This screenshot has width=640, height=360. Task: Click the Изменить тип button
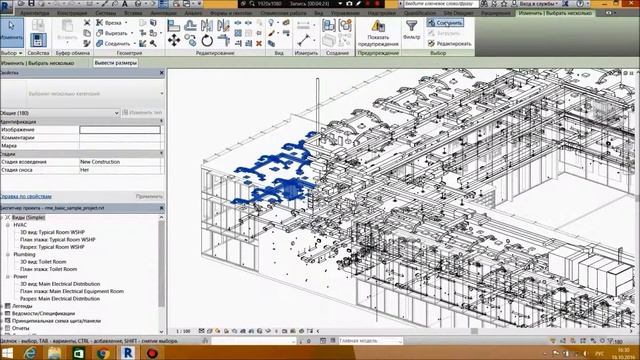click(142, 113)
